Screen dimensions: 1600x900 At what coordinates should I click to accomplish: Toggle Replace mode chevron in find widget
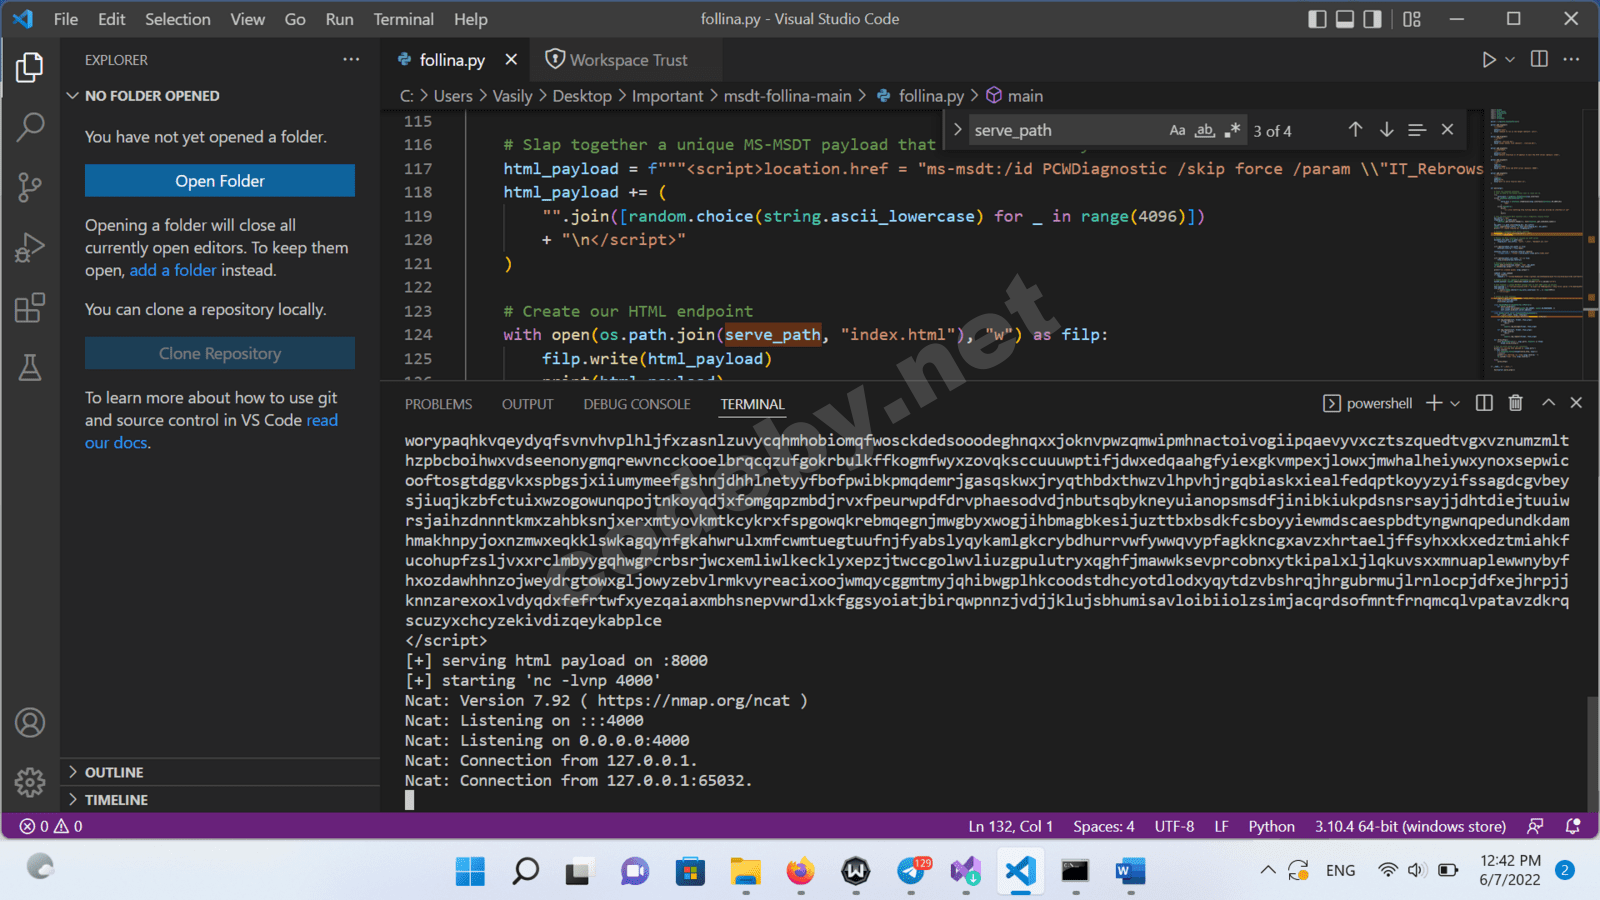[x=957, y=130]
